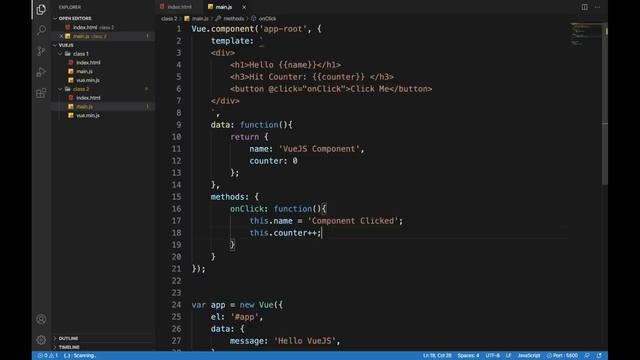The width and height of the screenshot is (640, 360).
Task: Click line number 1 in gutter
Action: click(x=178, y=29)
